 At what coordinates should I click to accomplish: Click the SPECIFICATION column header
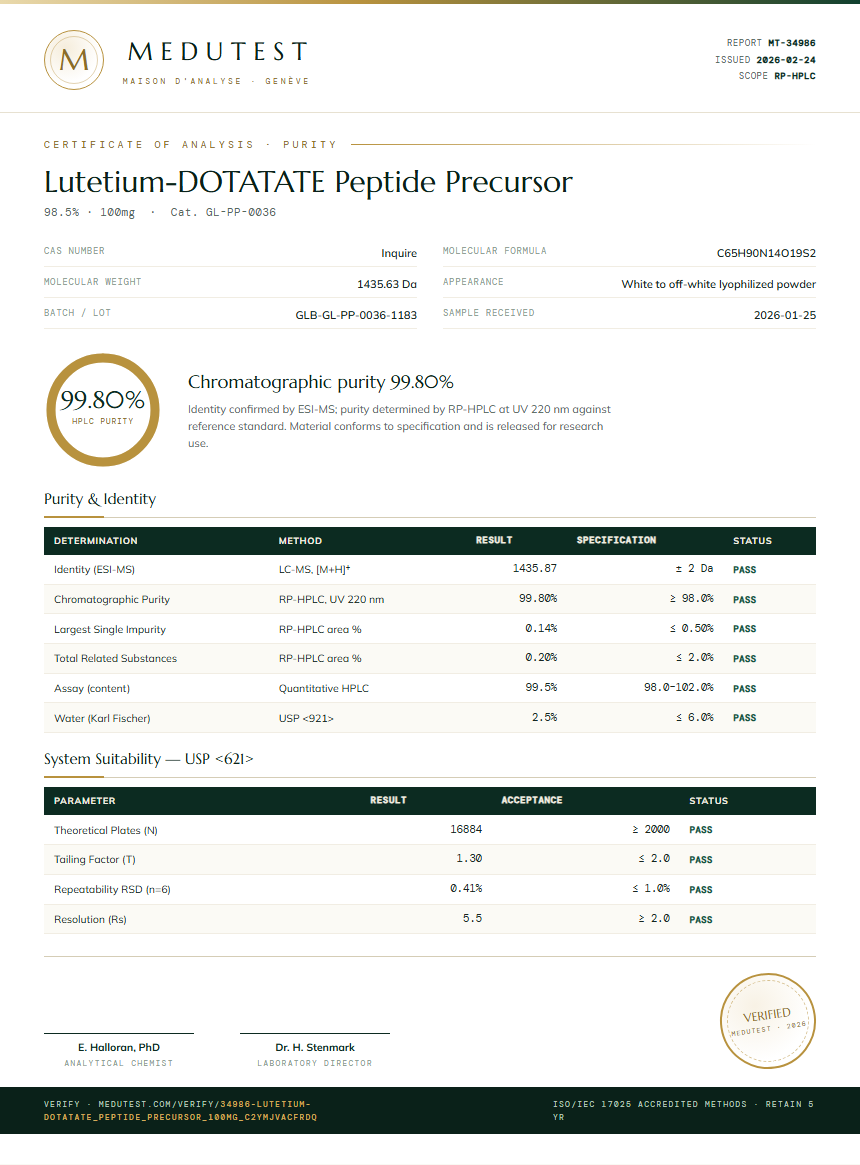click(616, 540)
